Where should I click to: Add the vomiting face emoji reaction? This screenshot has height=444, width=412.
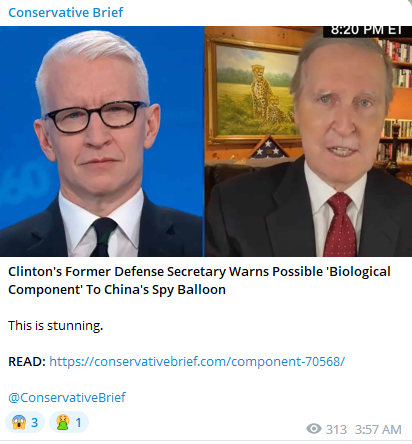[69, 422]
